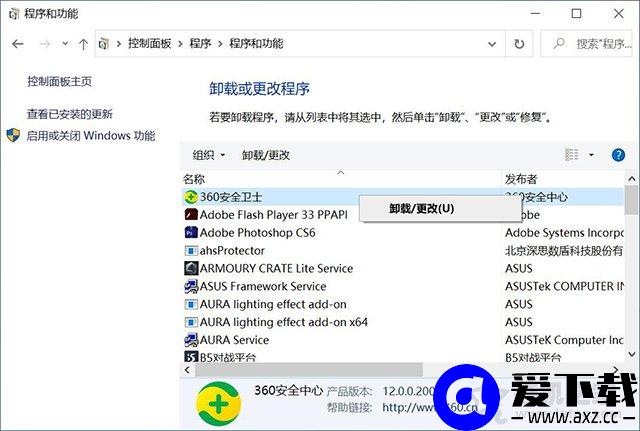Screen dimensions: 640x431
Task: Click publisher ASUSTek COMPUTER cell
Action: [564, 287]
